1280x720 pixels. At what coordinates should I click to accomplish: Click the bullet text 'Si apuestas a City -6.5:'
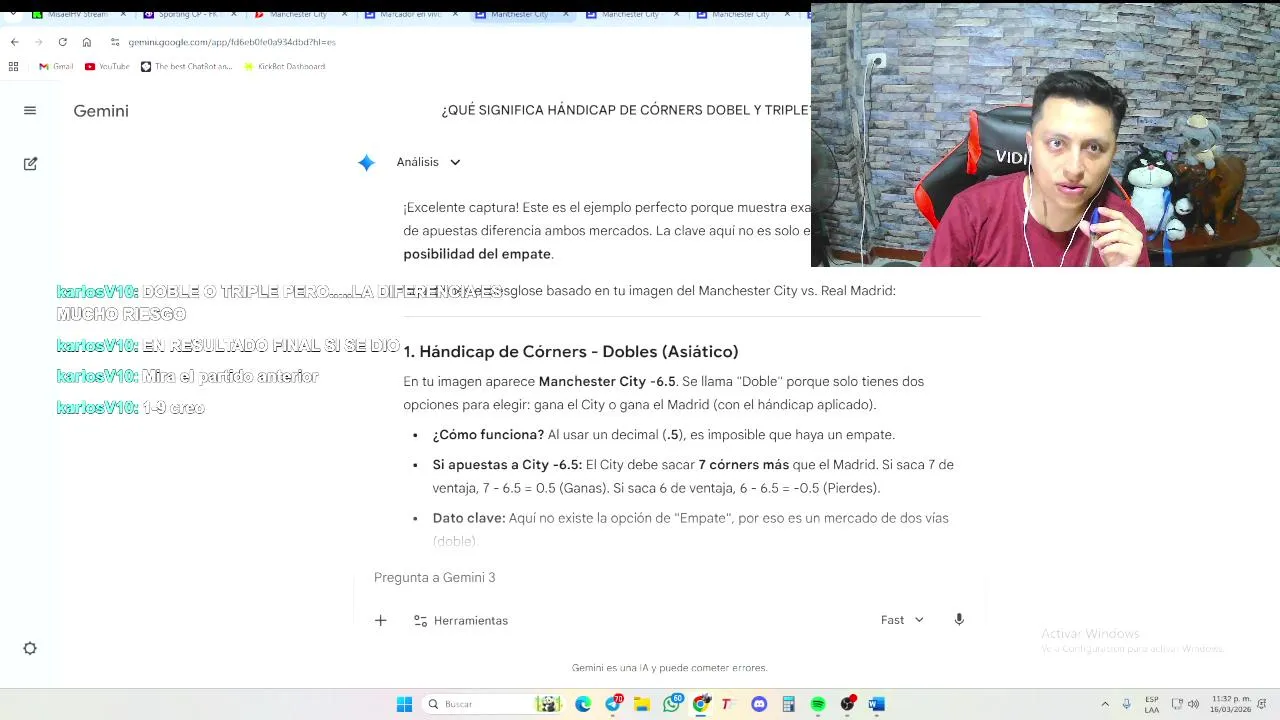pyautogui.click(x=507, y=465)
